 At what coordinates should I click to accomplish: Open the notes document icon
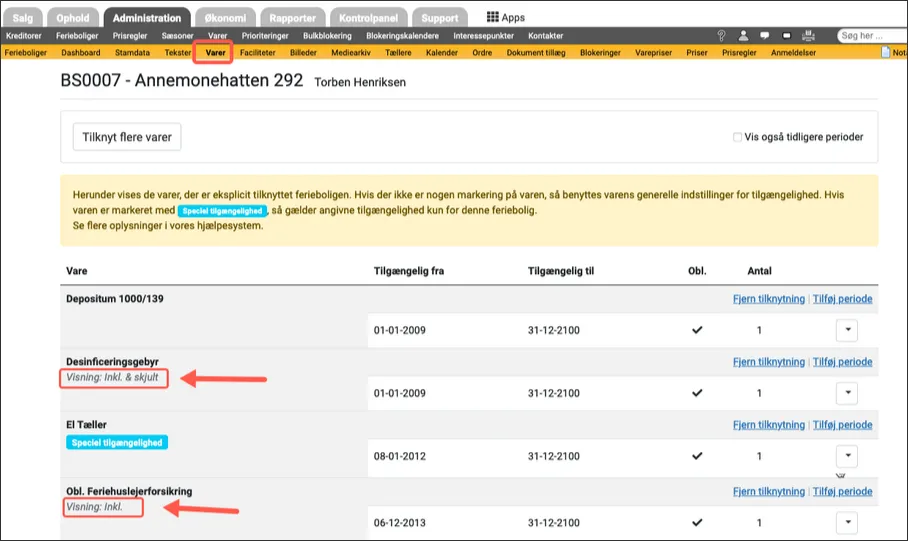point(886,52)
